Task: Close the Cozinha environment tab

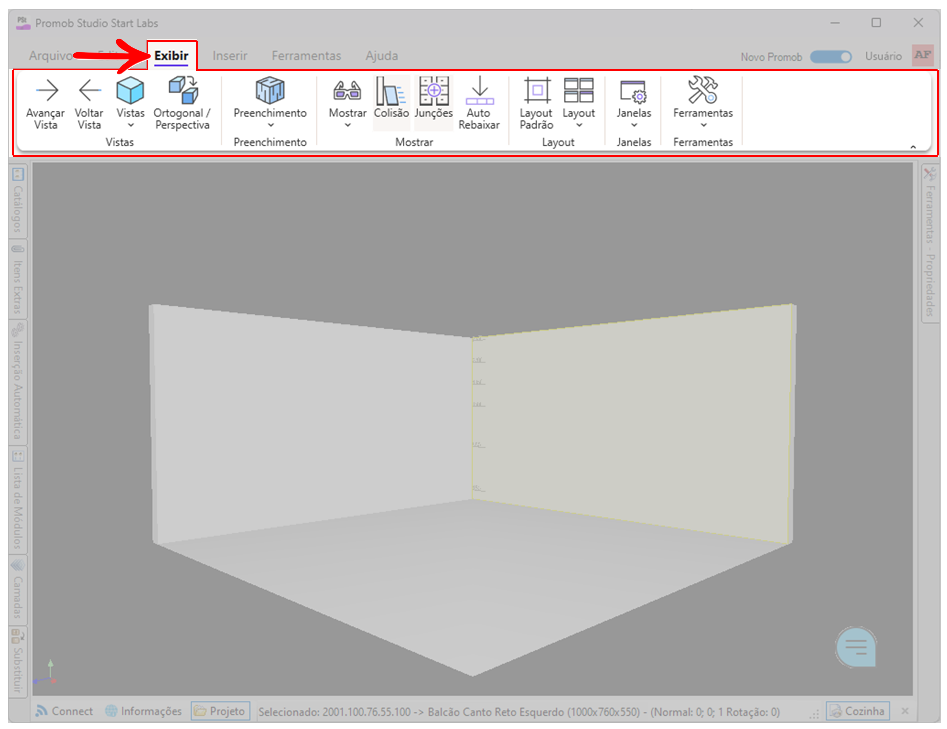Action: (x=905, y=711)
